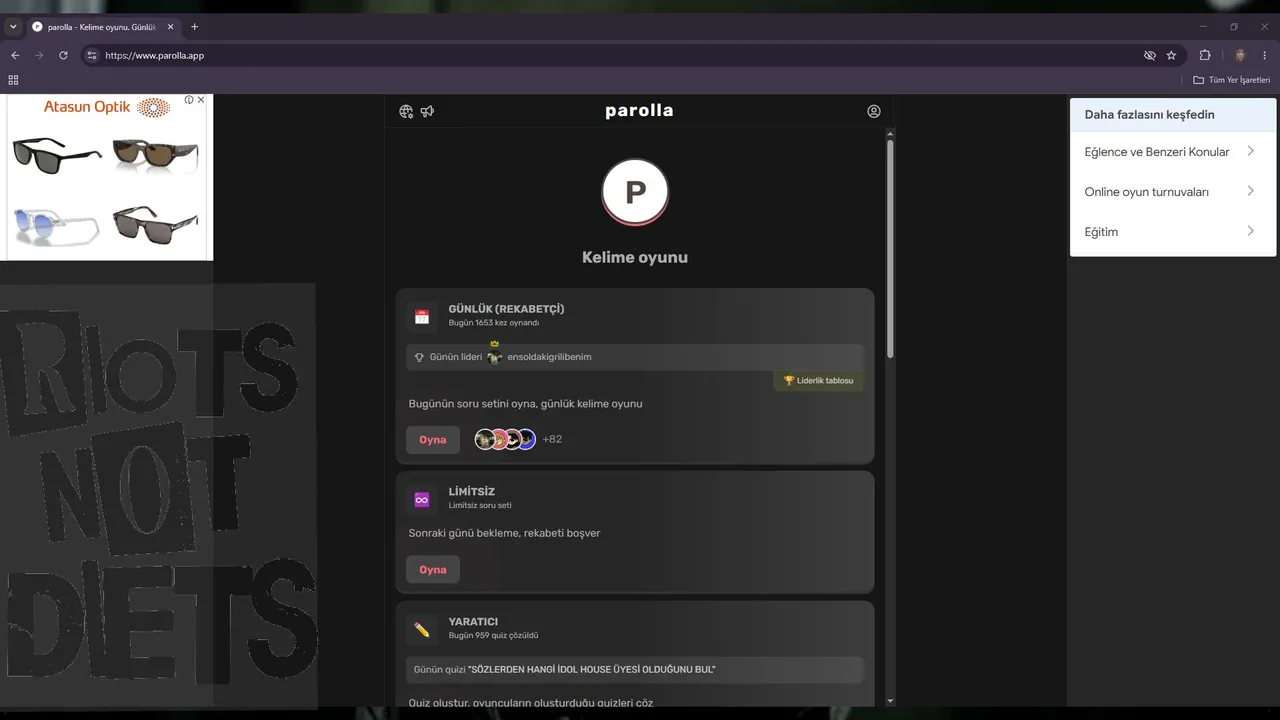Click the browser forward arrow
The height and width of the screenshot is (720, 1280).
click(39, 55)
